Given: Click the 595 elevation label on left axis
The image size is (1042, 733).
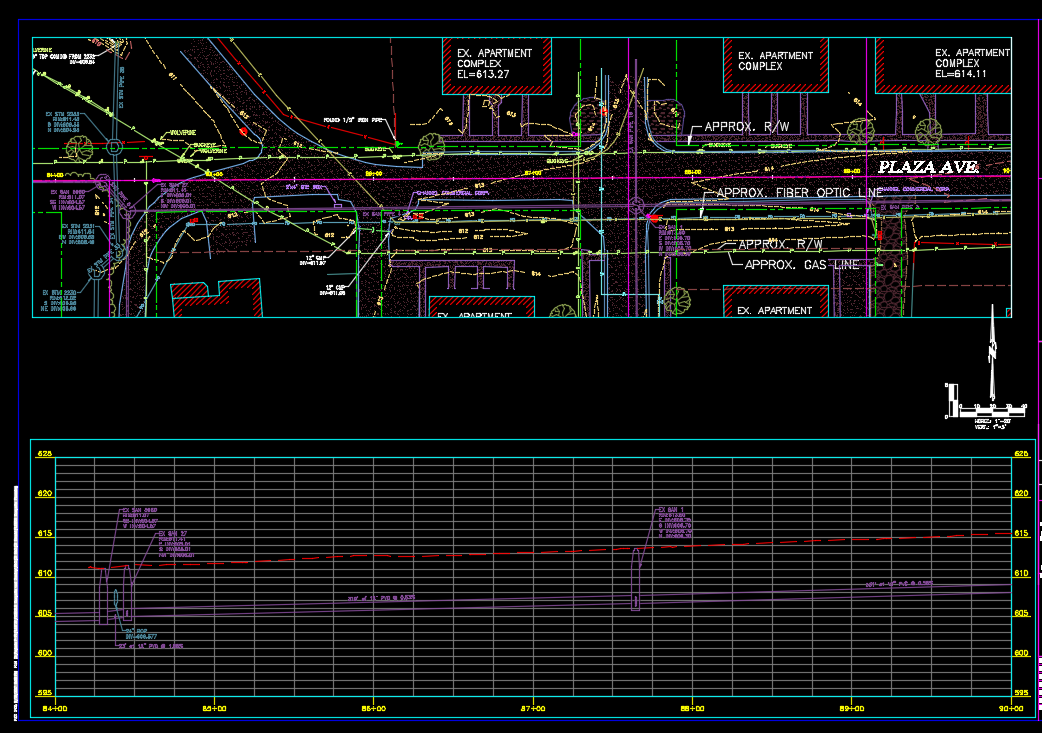Looking at the screenshot, I should [44, 692].
